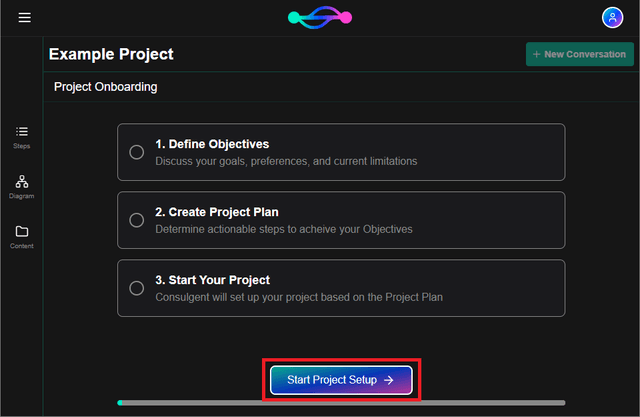Click the plus icon beside New Conversation
This screenshot has width=640, height=417.
click(x=537, y=54)
